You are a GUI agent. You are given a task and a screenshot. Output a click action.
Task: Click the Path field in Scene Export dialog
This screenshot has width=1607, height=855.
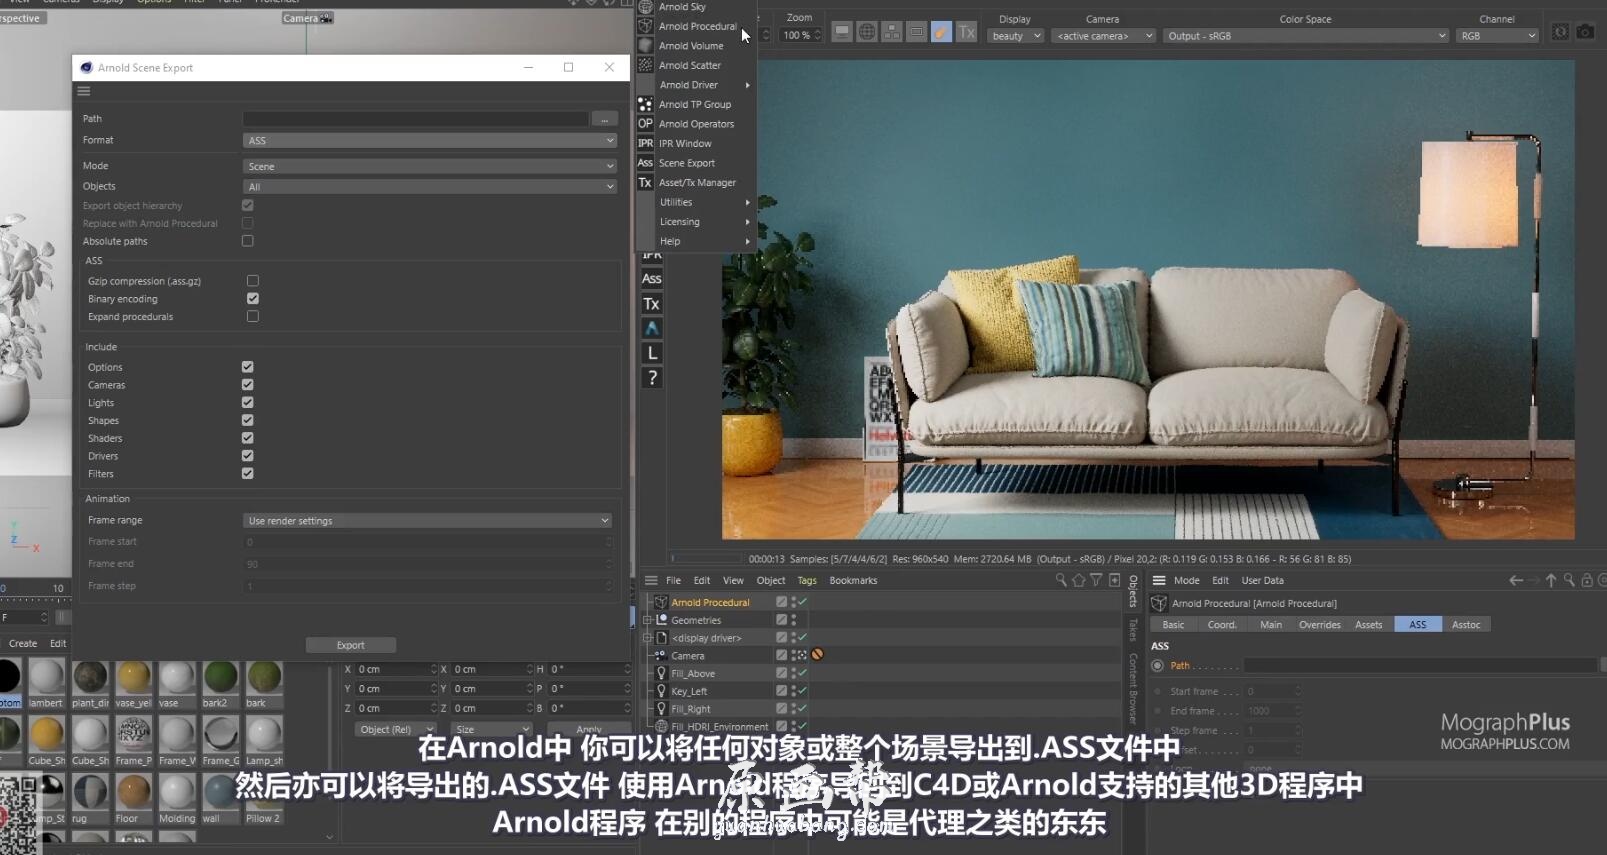click(x=415, y=119)
